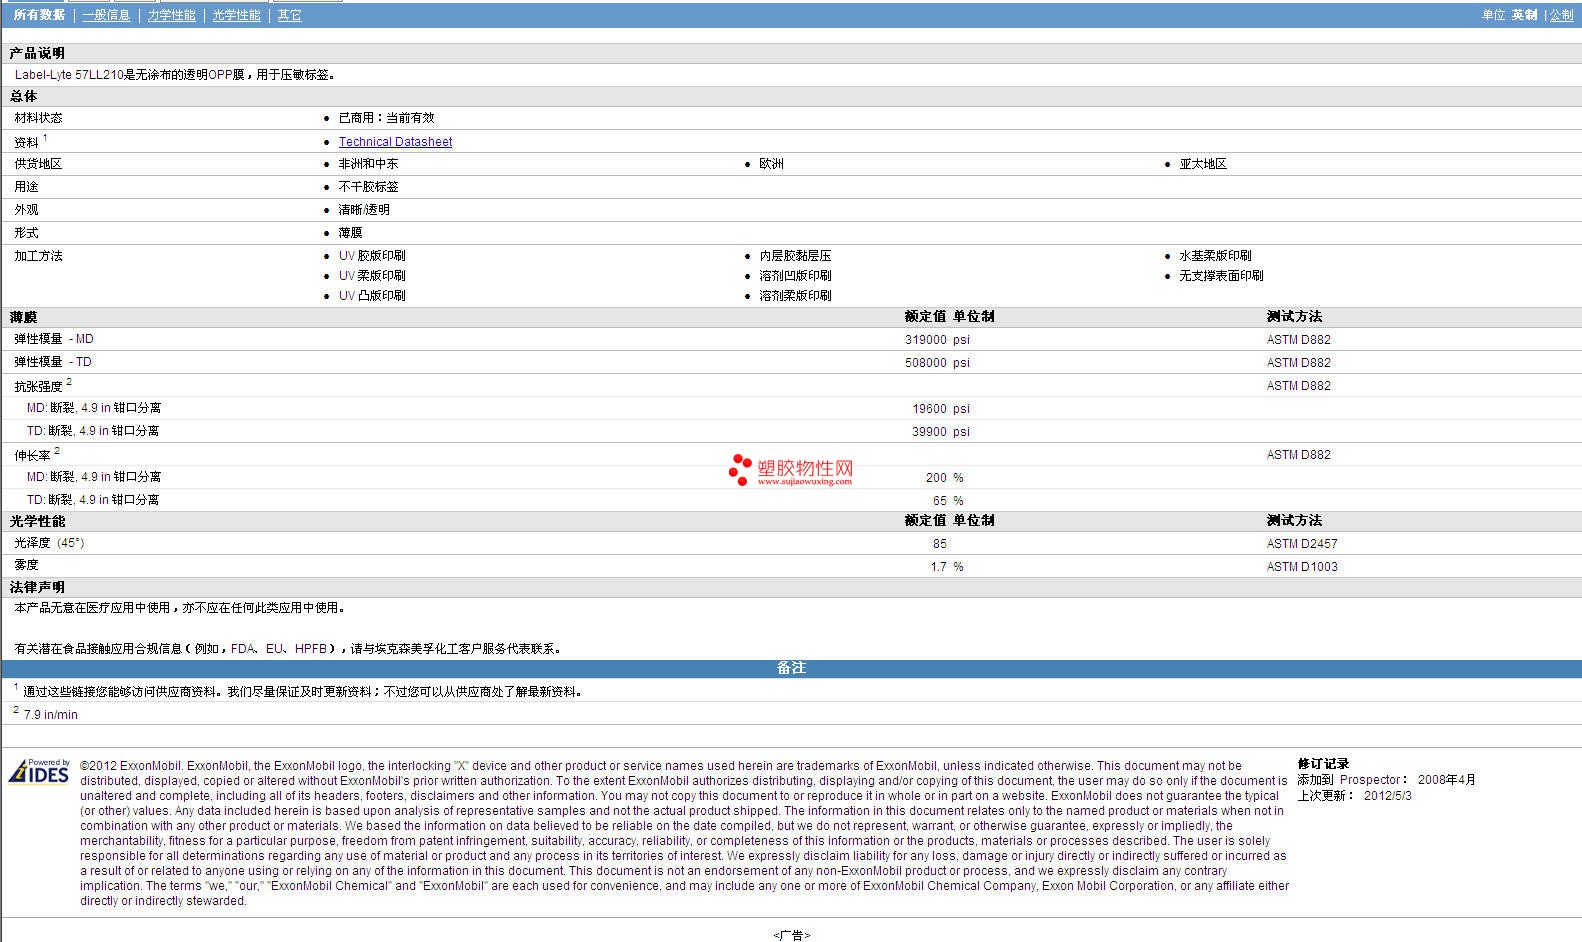This screenshot has height=942, width=1582.
Task: Click the 1.7 % haze value
Action: click(x=947, y=567)
